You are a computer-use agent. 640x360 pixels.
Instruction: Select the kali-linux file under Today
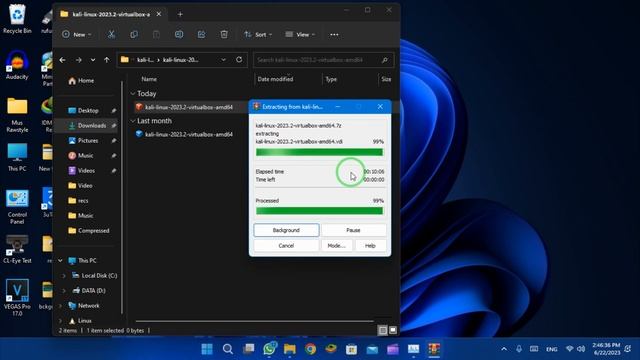pos(189,107)
